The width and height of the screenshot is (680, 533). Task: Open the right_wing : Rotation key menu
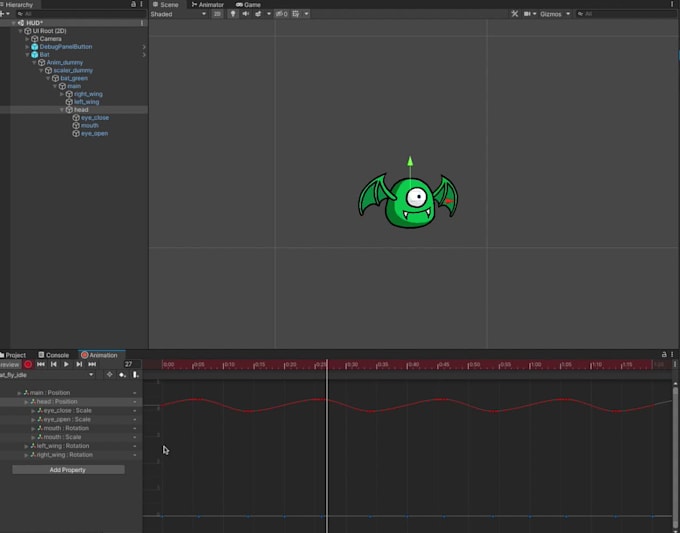pyautogui.click(x=134, y=455)
